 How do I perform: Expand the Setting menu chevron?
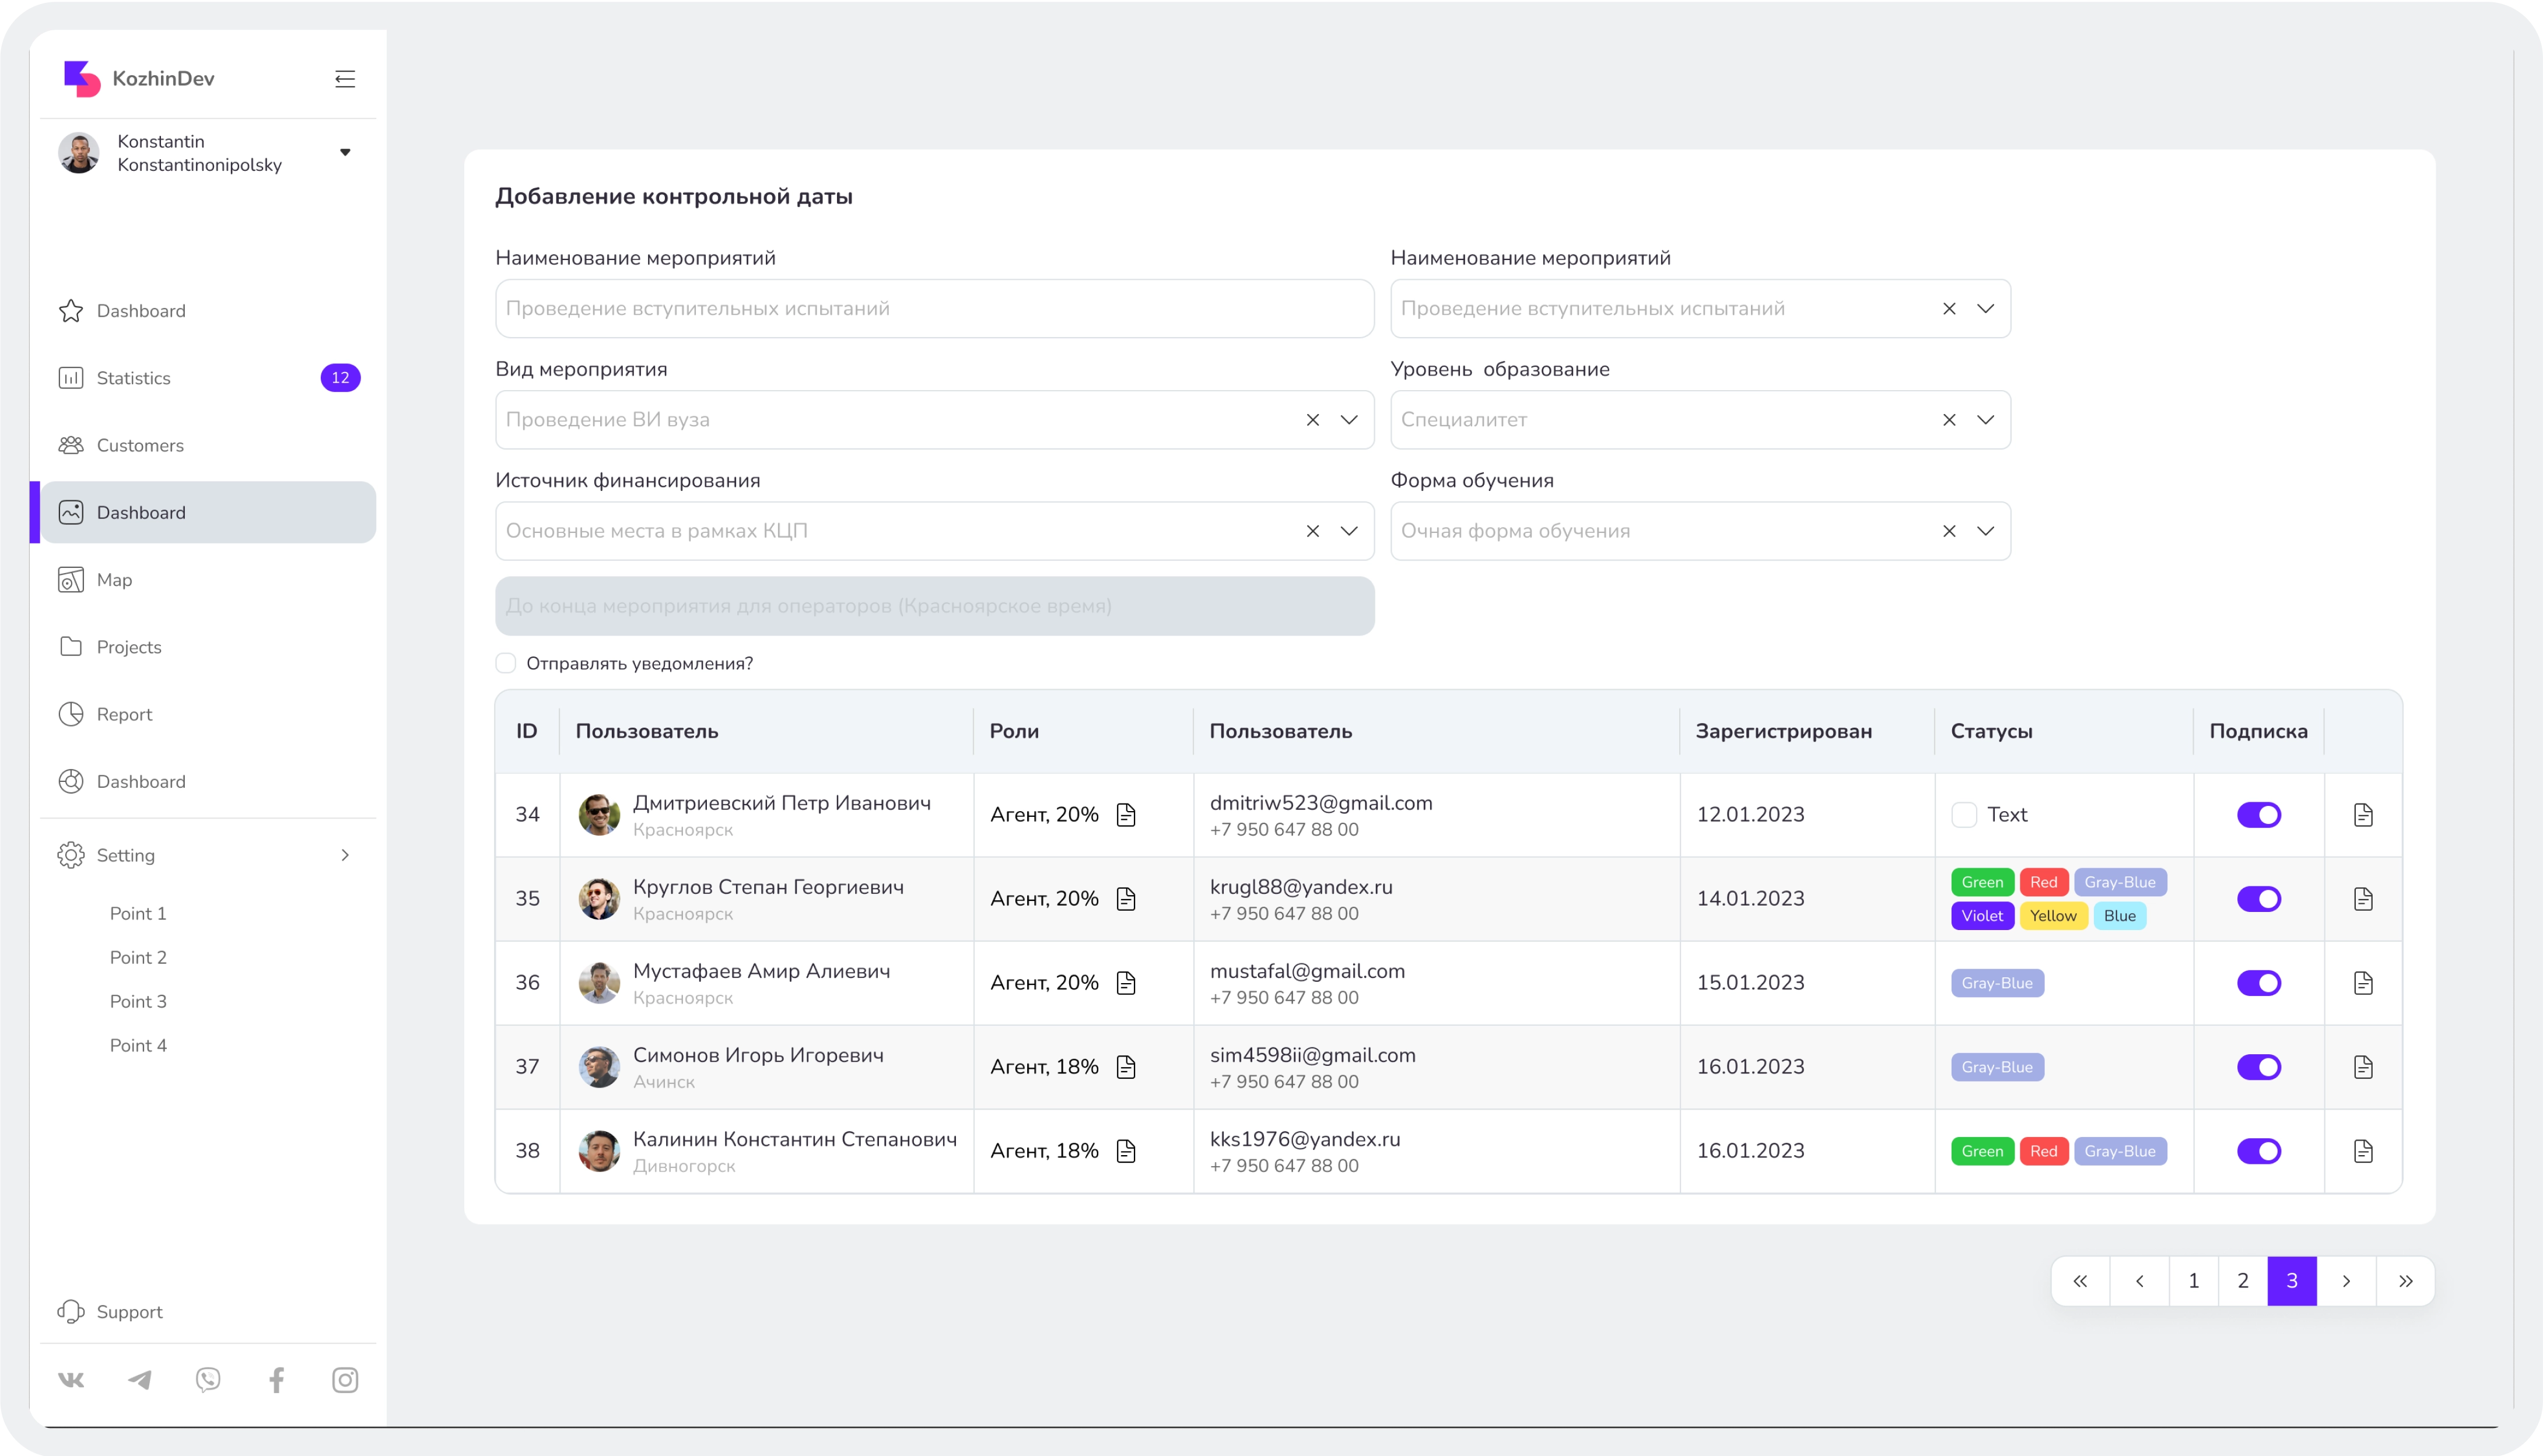click(x=345, y=855)
